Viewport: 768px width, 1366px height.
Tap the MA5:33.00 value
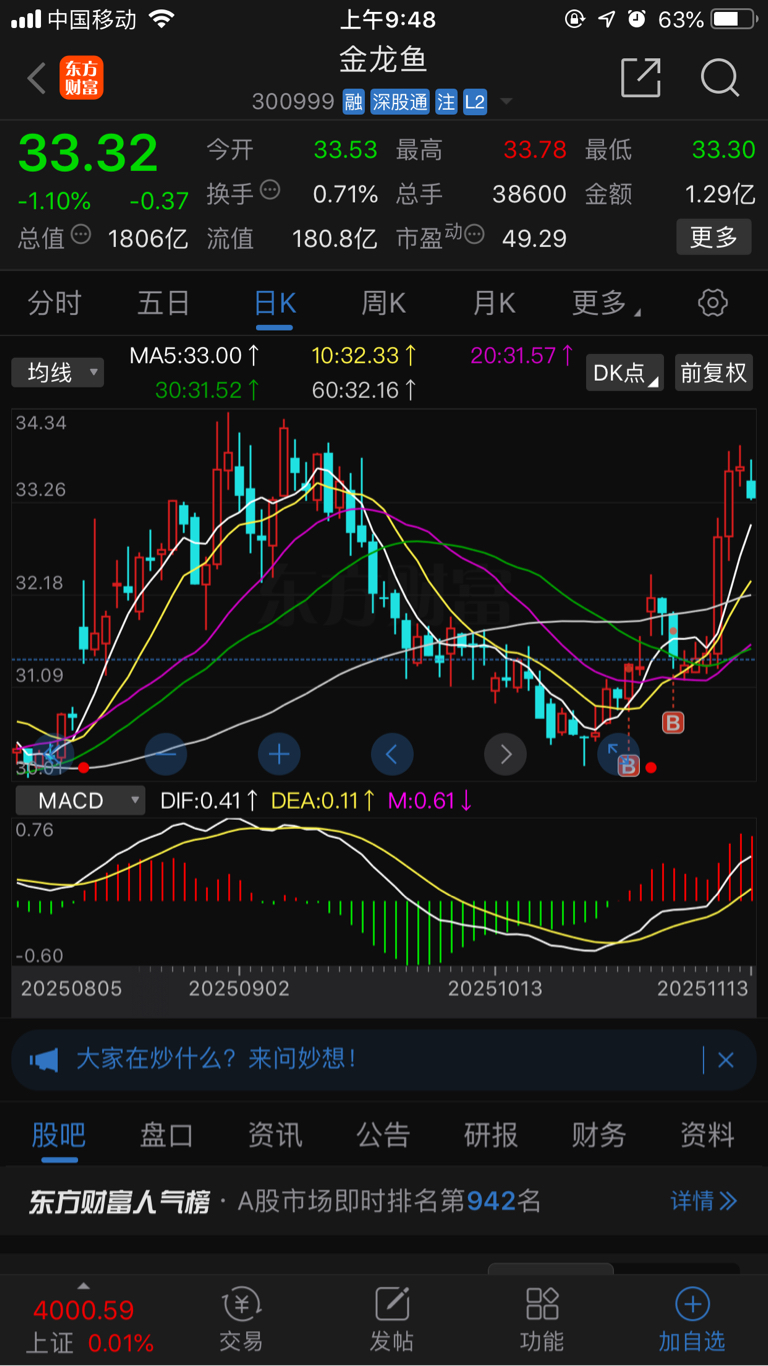coord(195,355)
